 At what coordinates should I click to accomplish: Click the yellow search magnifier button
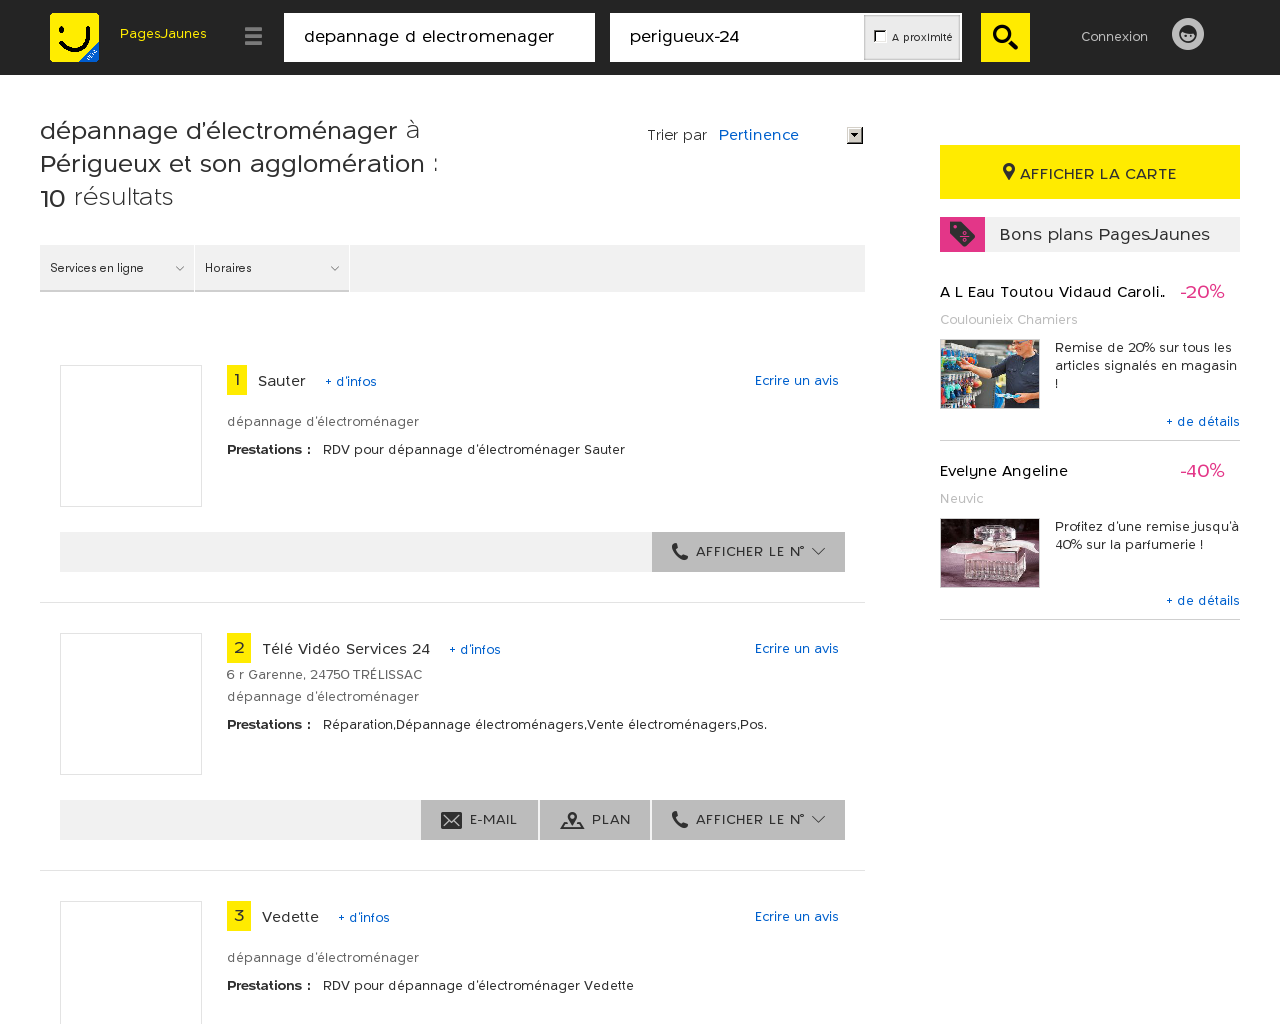point(1005,37)
